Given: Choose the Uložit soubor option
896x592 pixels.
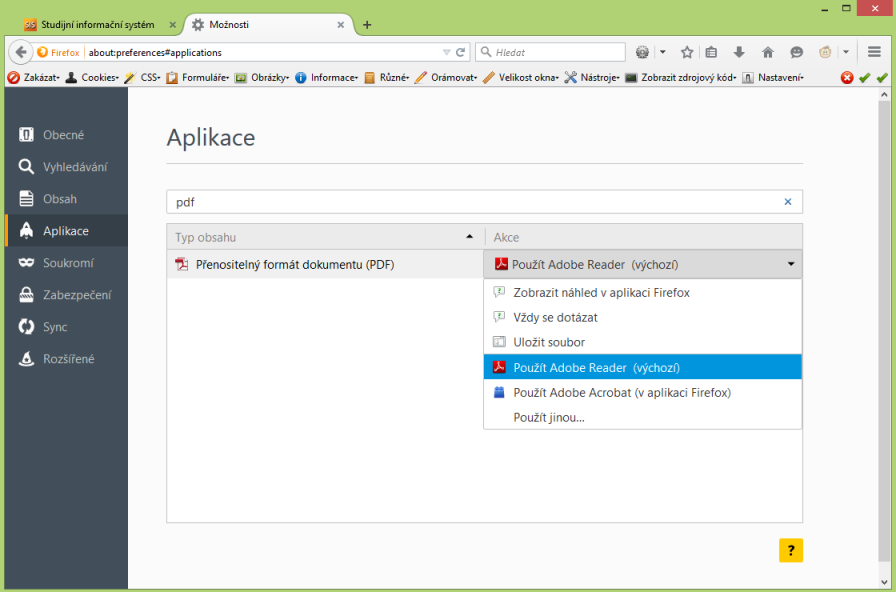Looking at the screenshot, I should pyautogui.click(x=549, y=342).
